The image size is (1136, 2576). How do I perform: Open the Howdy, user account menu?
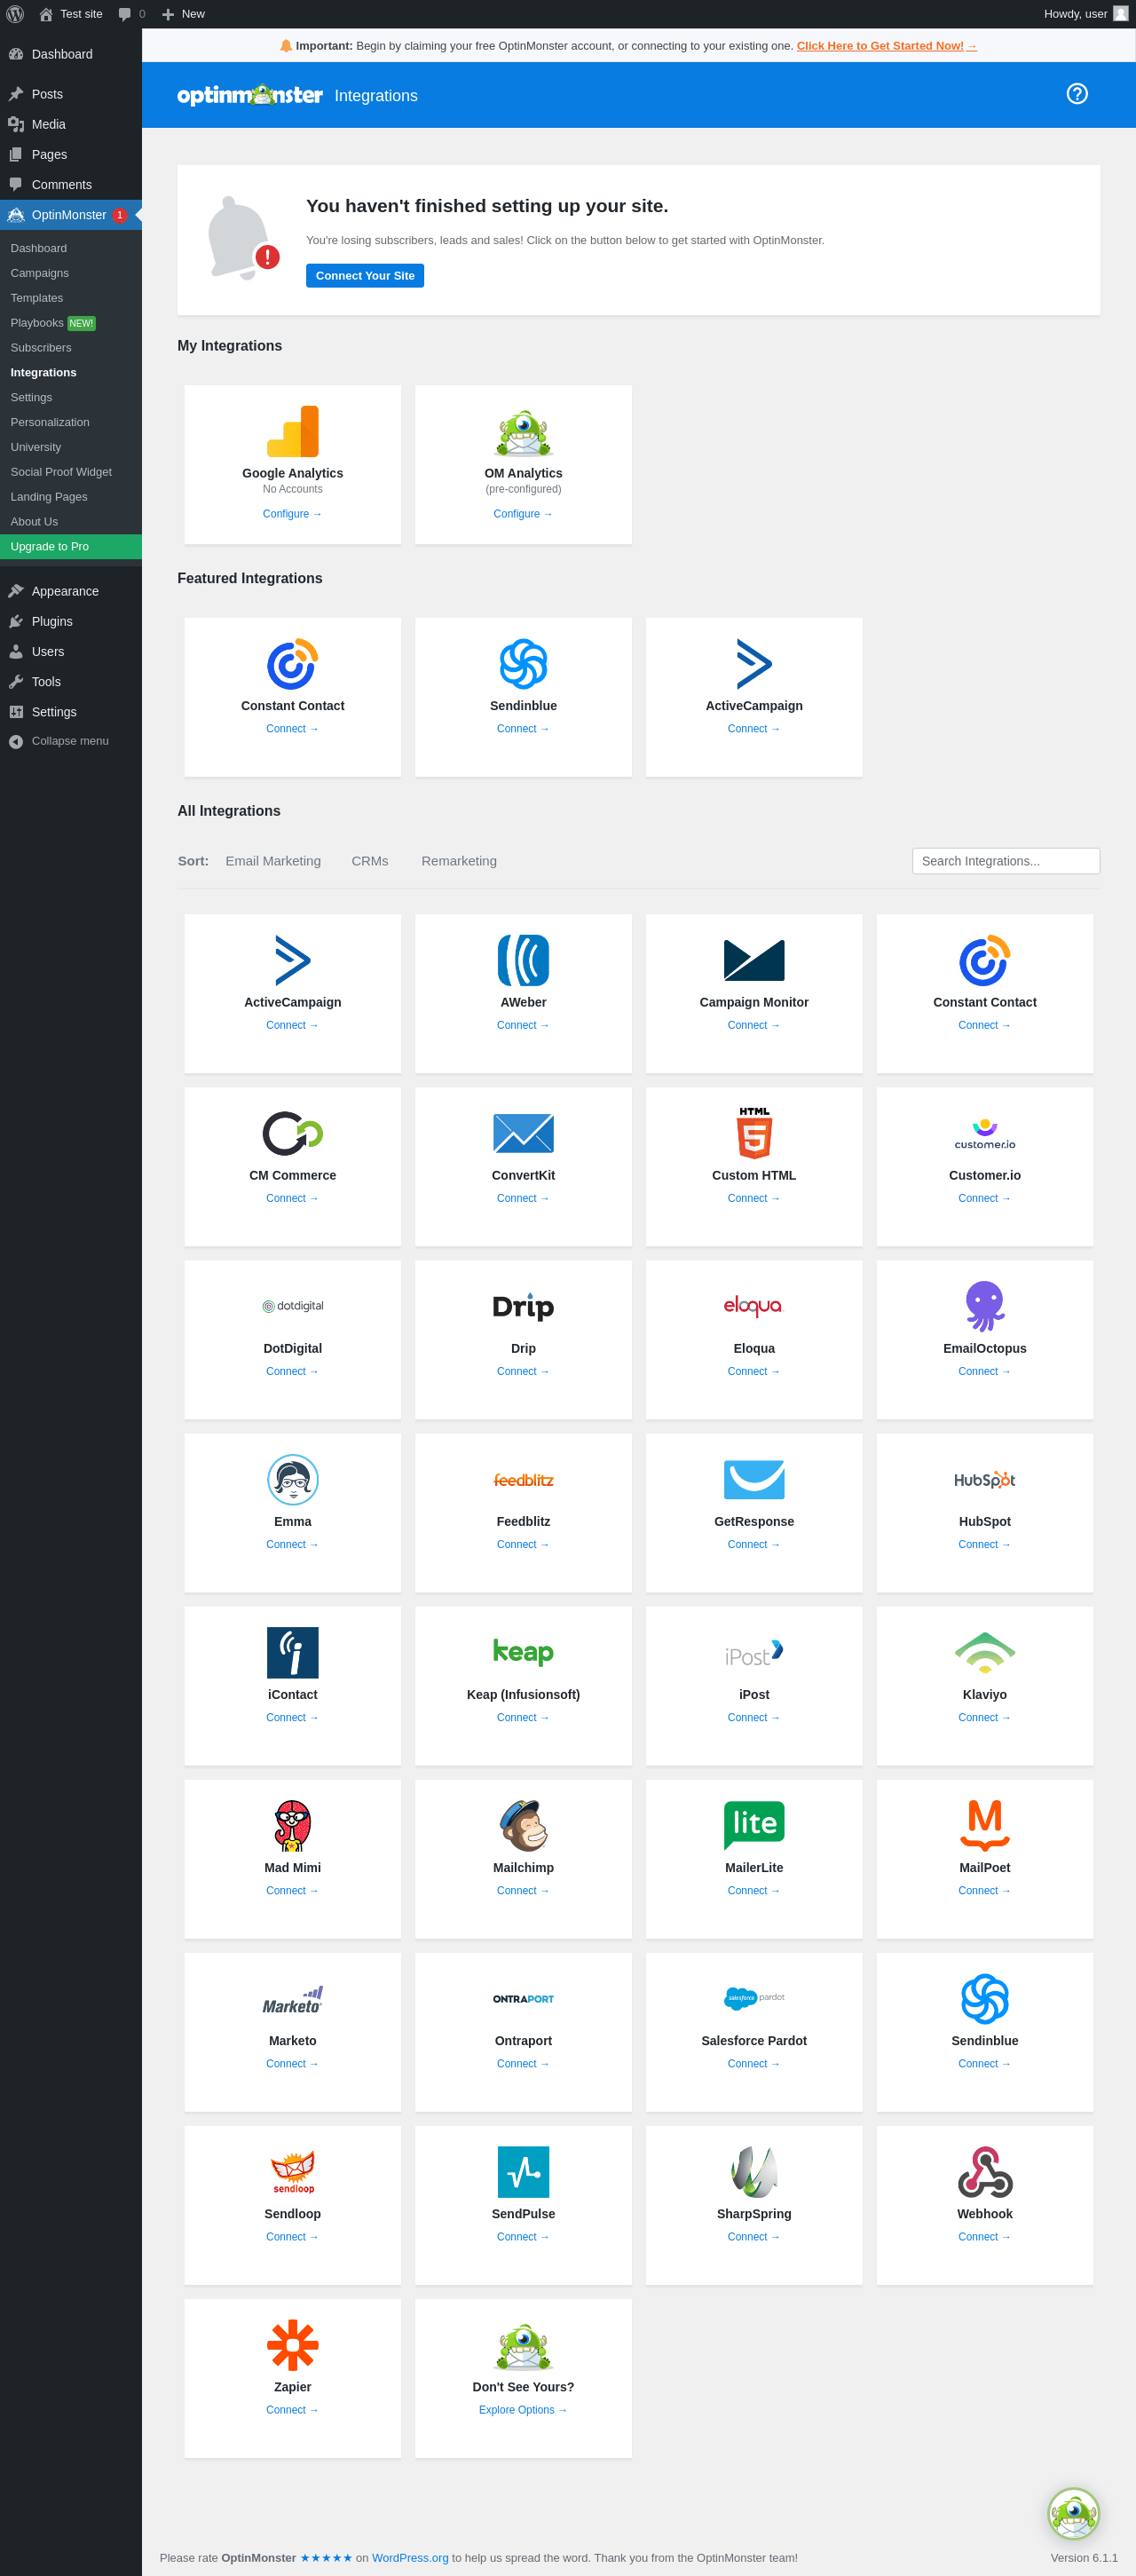point(1086,14)
